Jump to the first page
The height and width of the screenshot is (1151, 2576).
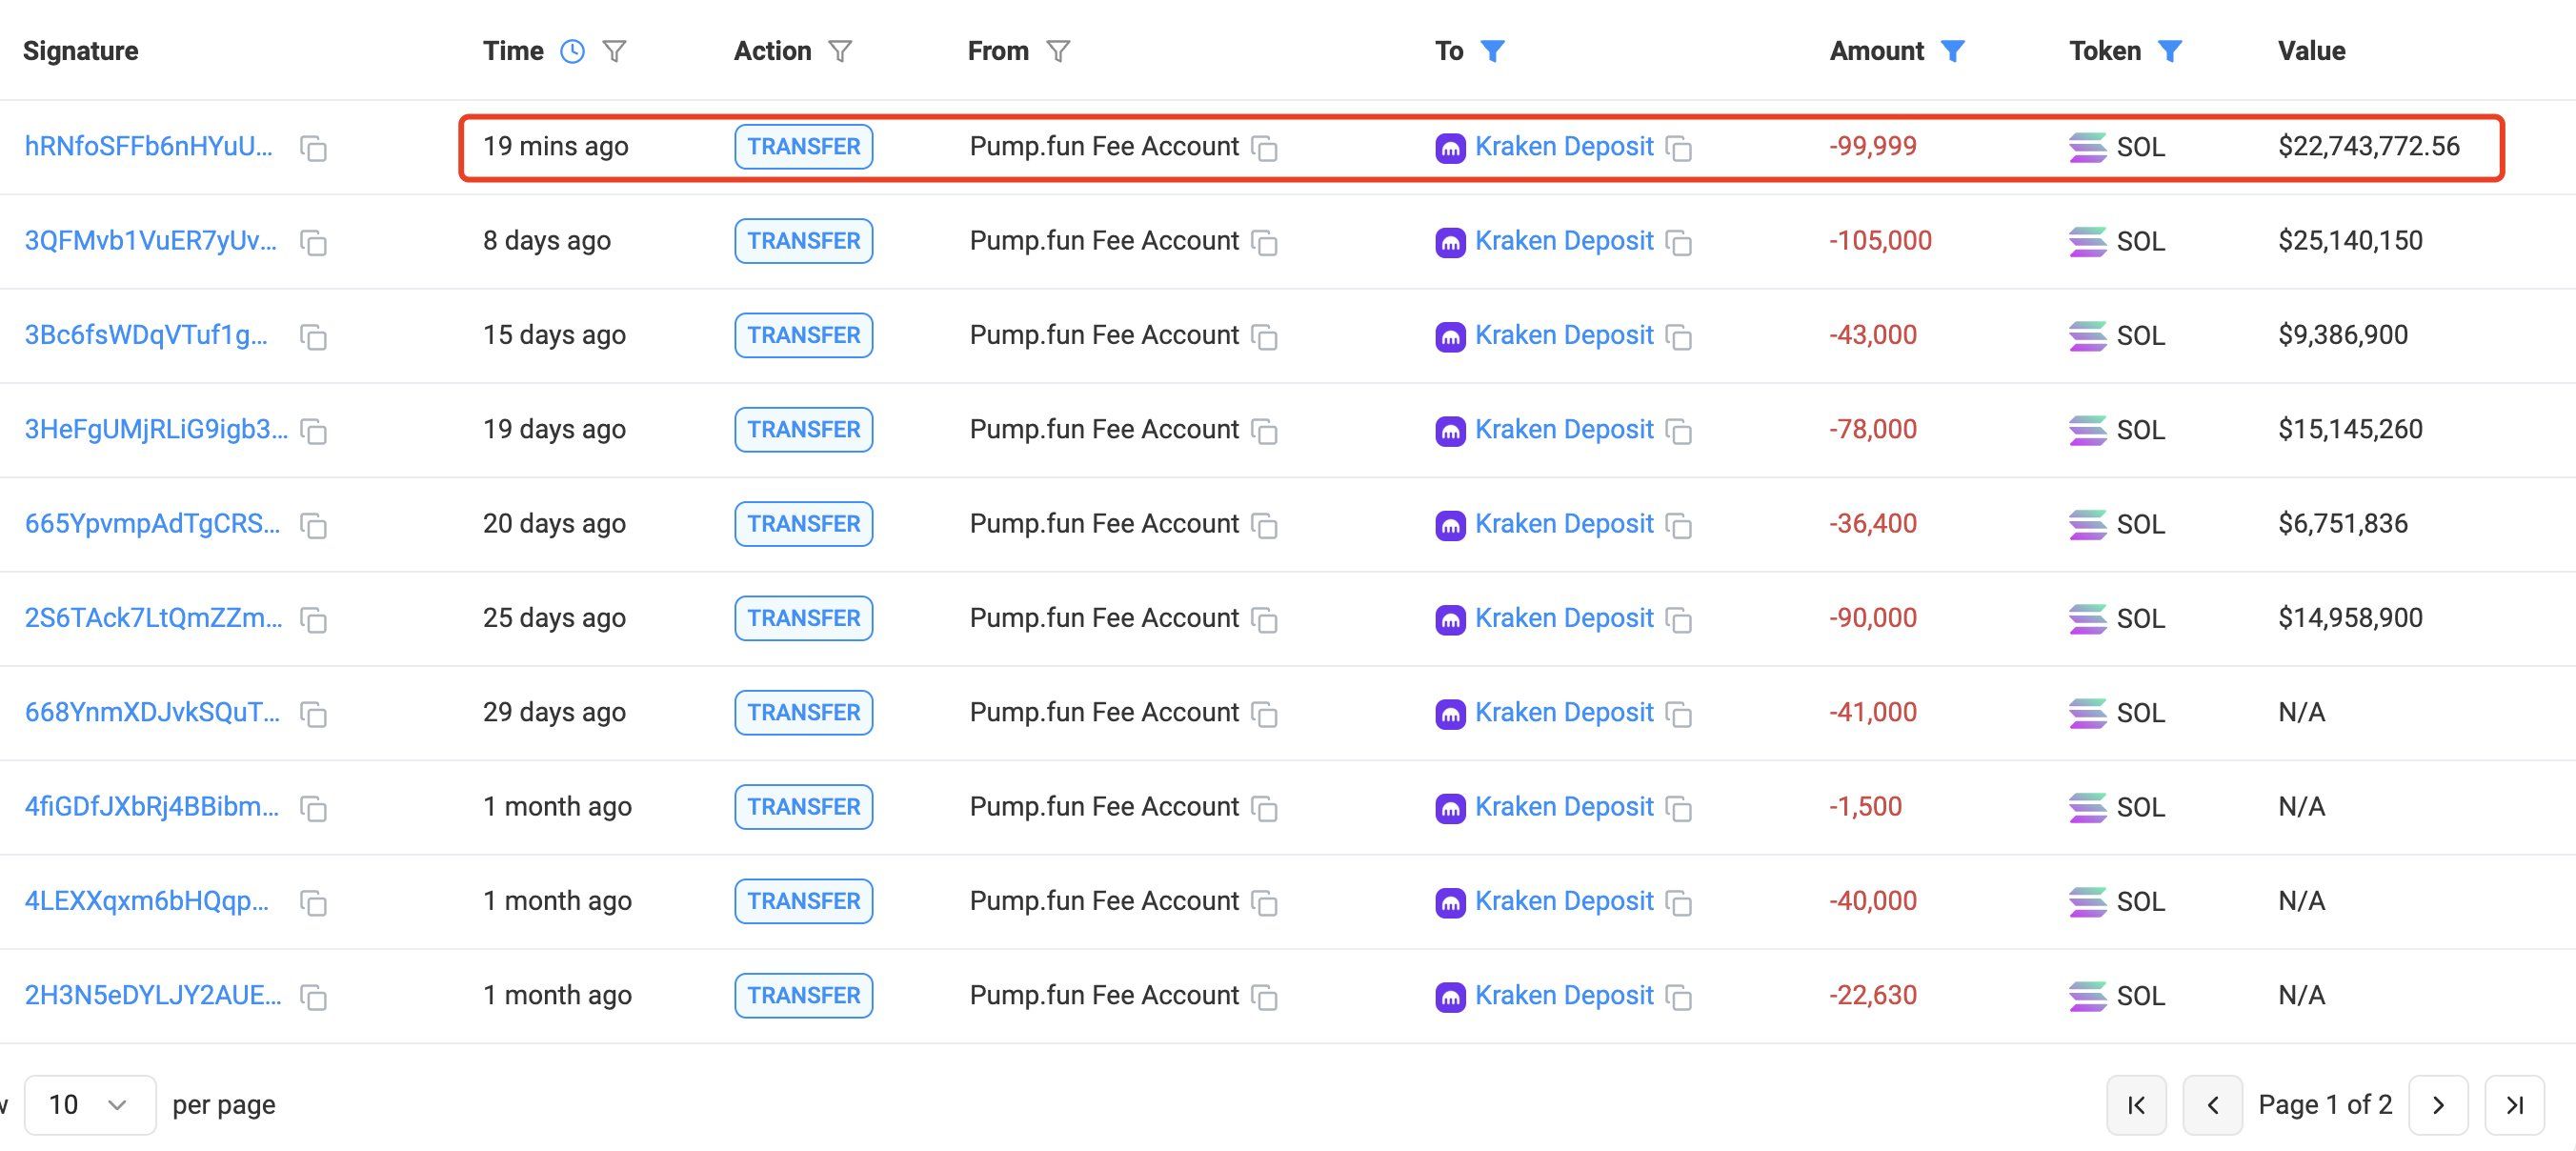(2136, 1104)
